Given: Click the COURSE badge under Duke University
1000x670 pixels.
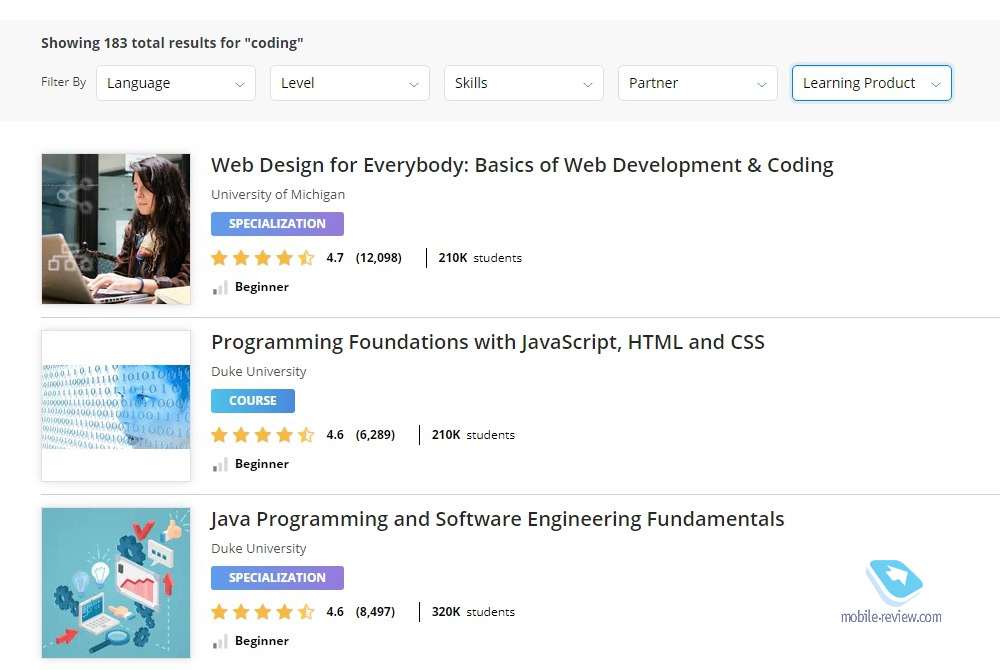Looking at the screenshot, I should coord(253,401).
